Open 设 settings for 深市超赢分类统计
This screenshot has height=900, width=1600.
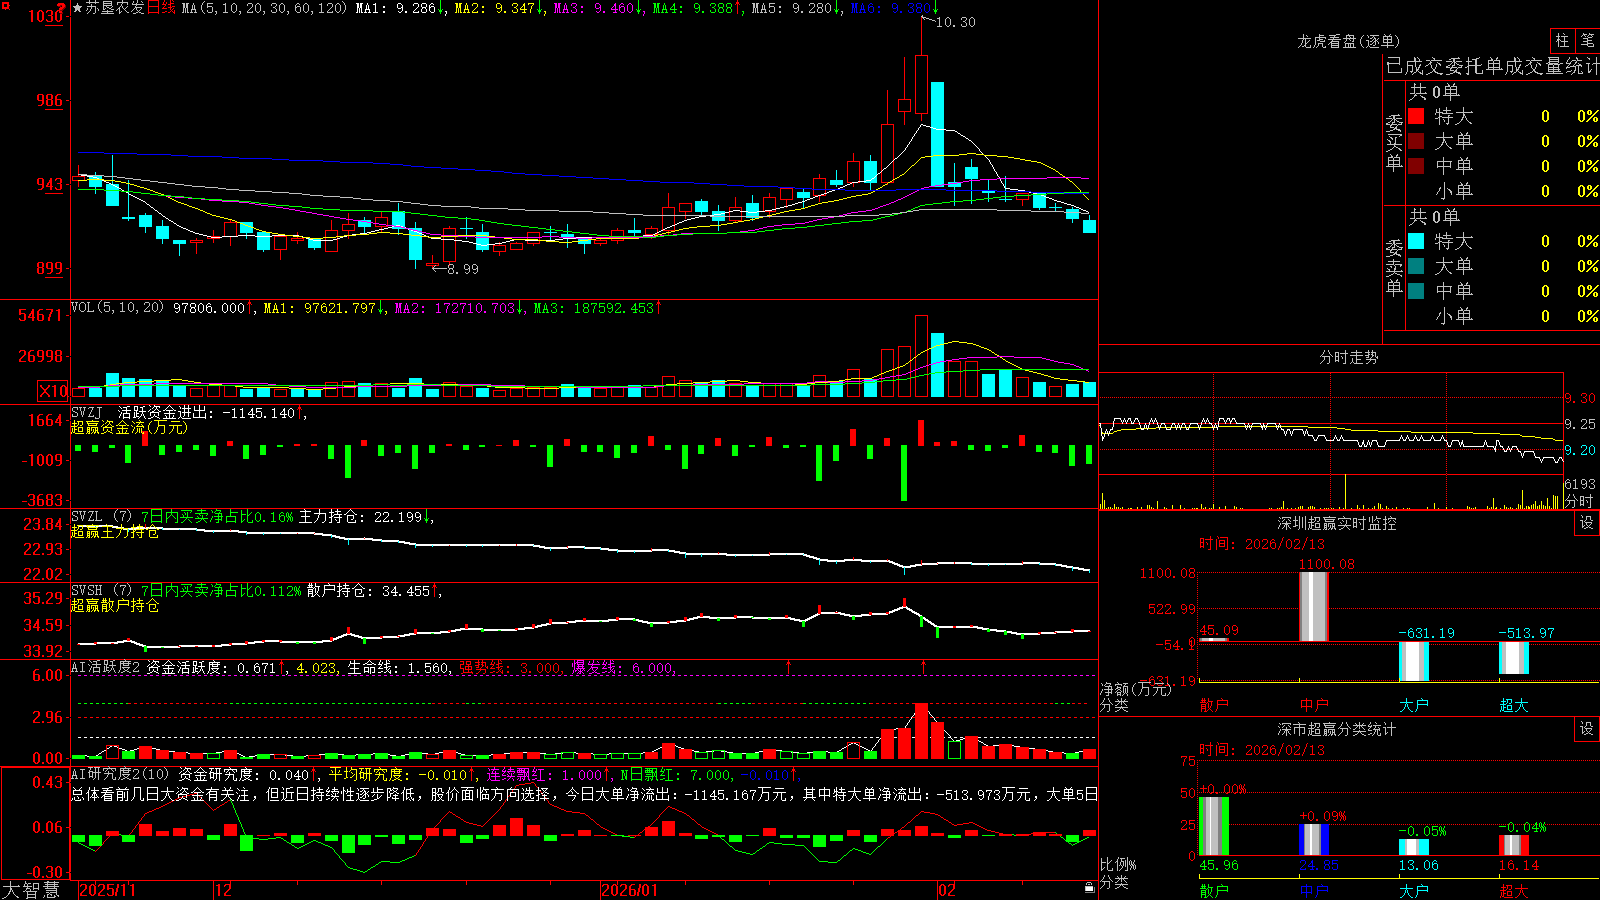point(1587,729)
